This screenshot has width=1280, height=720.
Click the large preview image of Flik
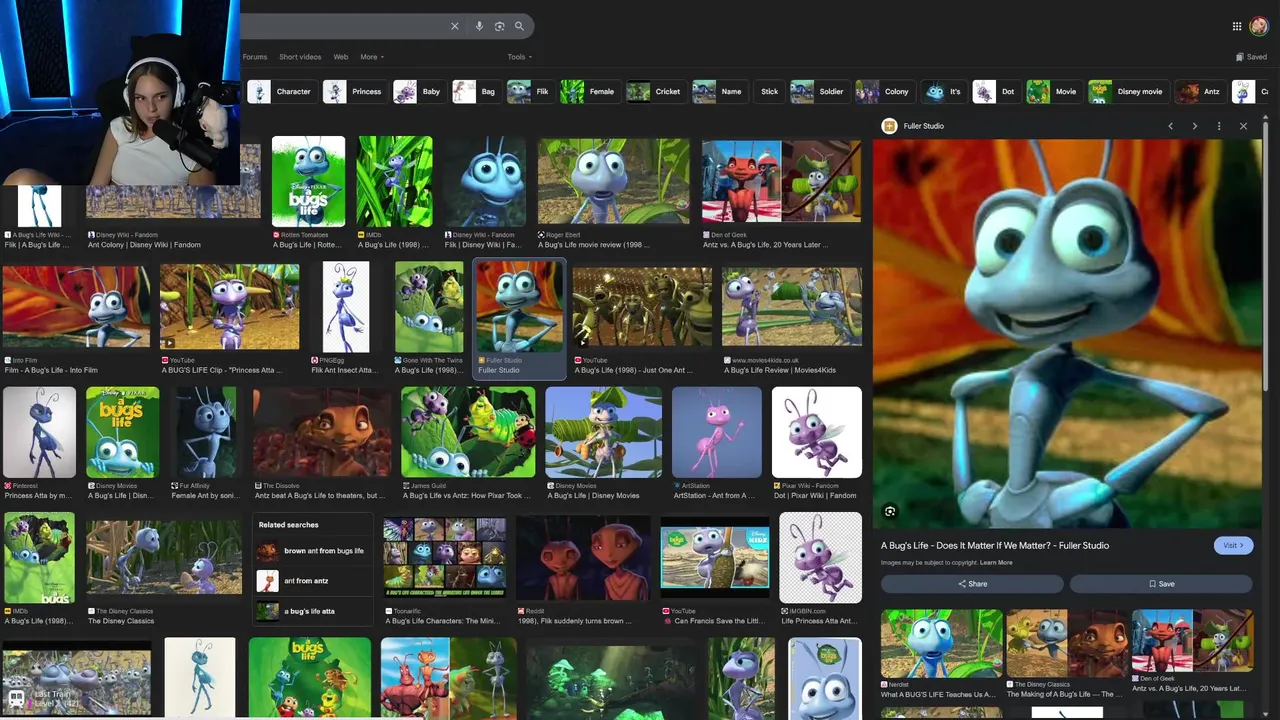click(x=1066, y=333)
